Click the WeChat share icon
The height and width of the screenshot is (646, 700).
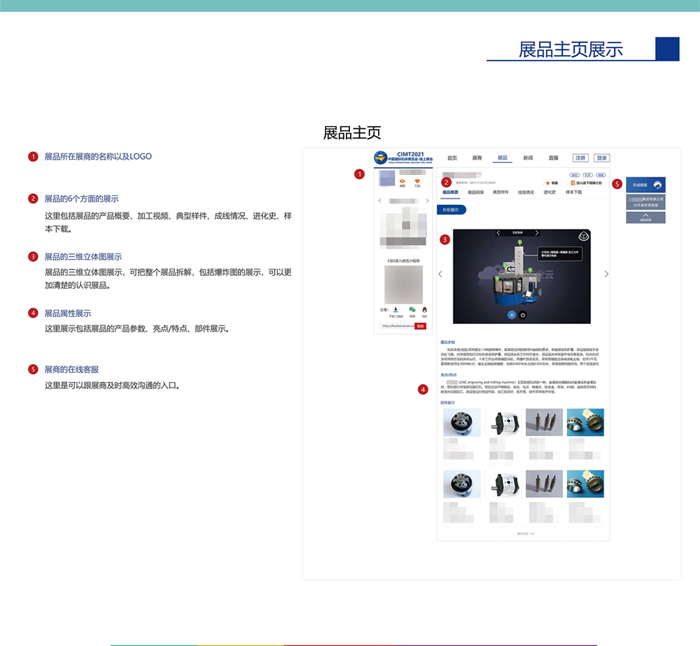pos(412,310)
